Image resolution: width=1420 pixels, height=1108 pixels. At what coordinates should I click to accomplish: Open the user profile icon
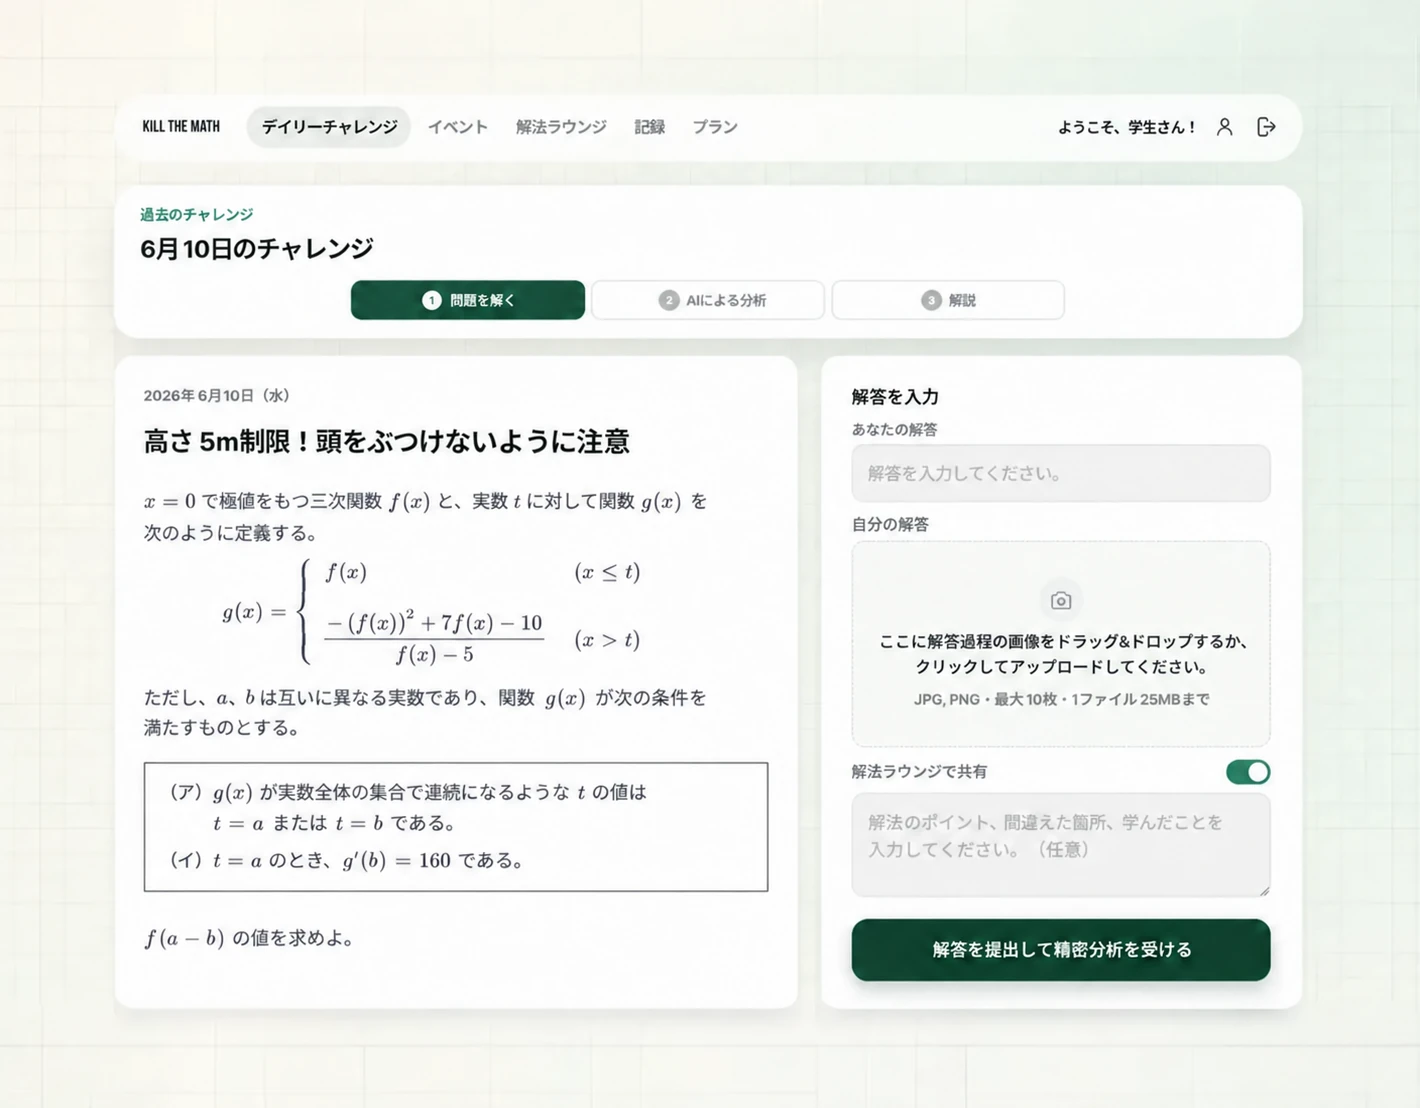(x=1224, y=127)
